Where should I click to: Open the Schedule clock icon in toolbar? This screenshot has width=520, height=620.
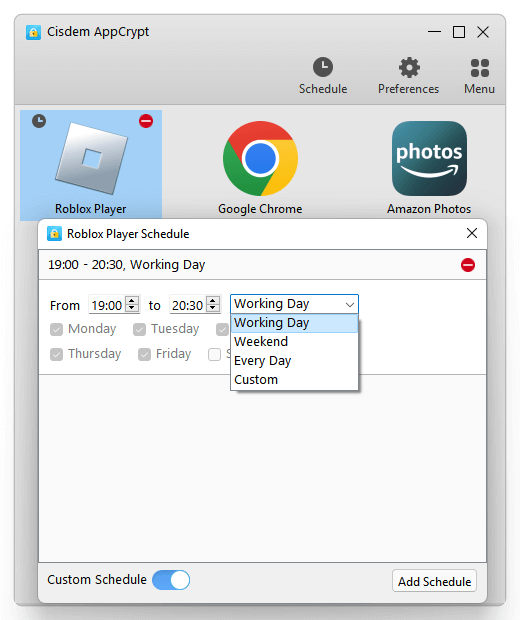coord(323,67)
